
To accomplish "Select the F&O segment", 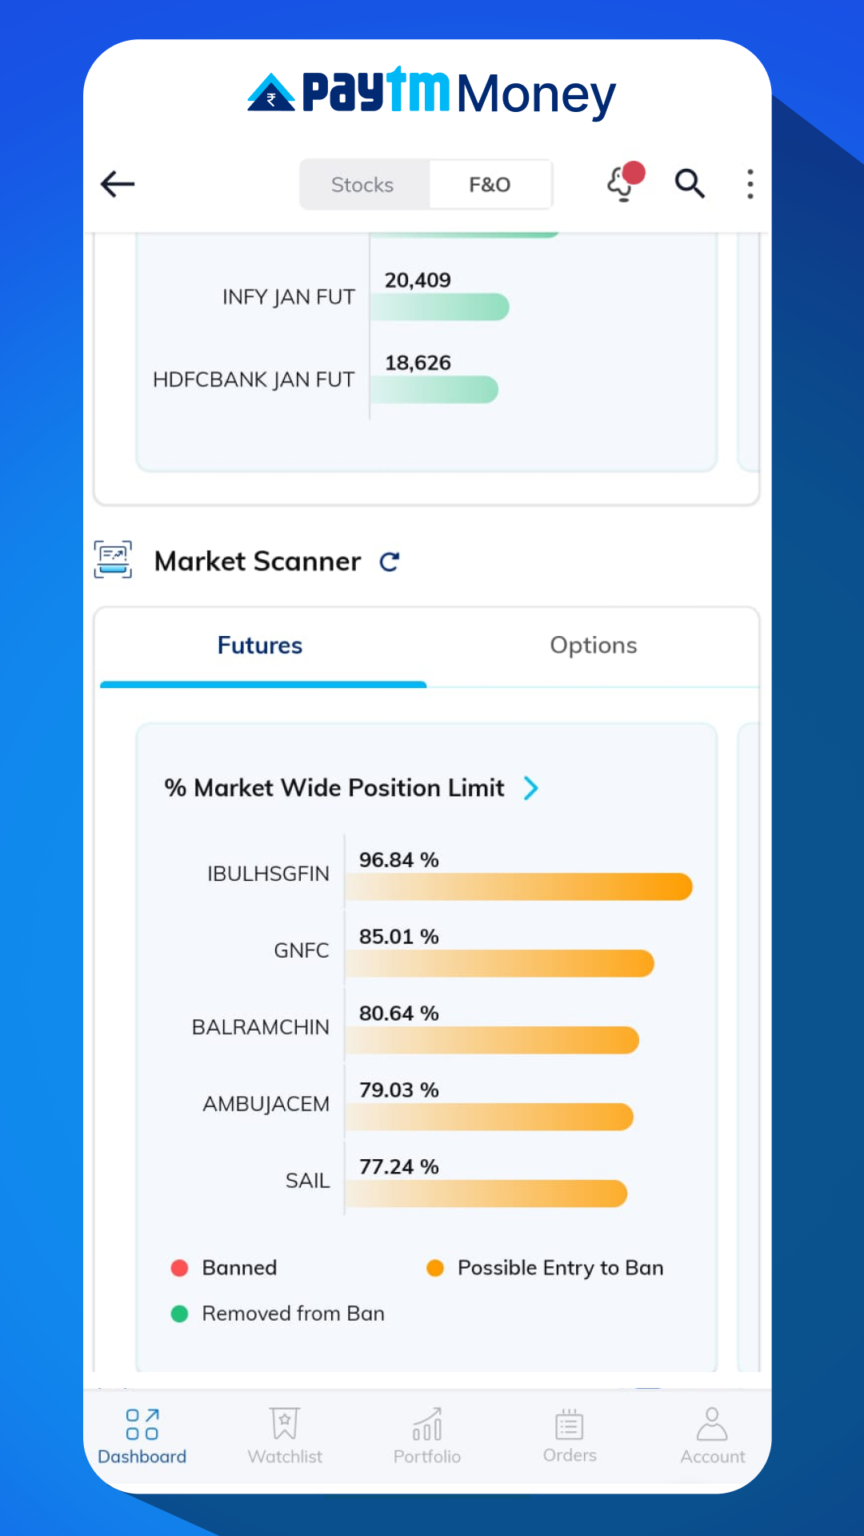I will [489, 184].
